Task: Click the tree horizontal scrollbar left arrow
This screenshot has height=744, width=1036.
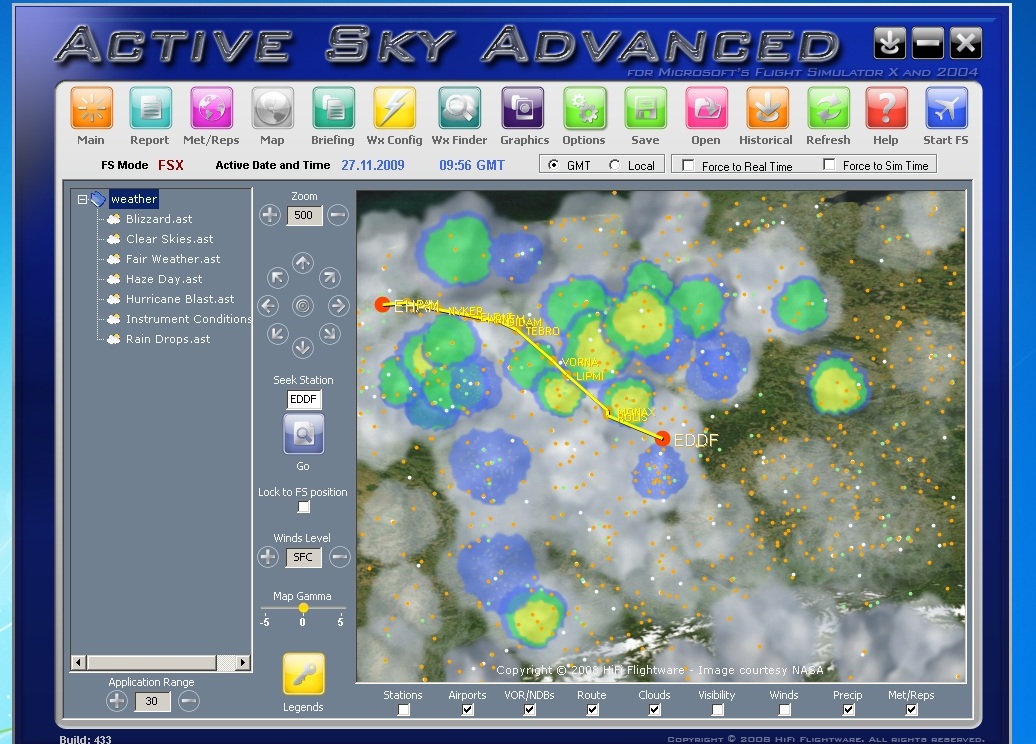Action: [79, 662]
